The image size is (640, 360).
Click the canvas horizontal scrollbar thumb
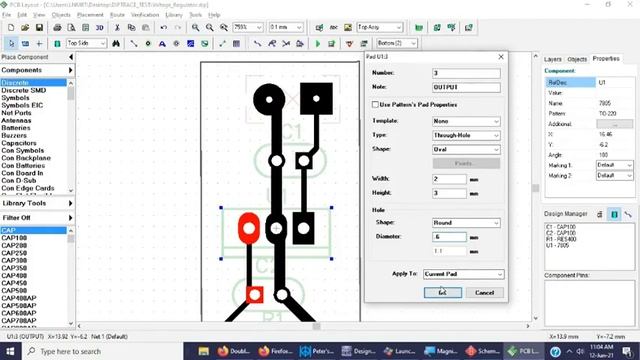point(316,326)
